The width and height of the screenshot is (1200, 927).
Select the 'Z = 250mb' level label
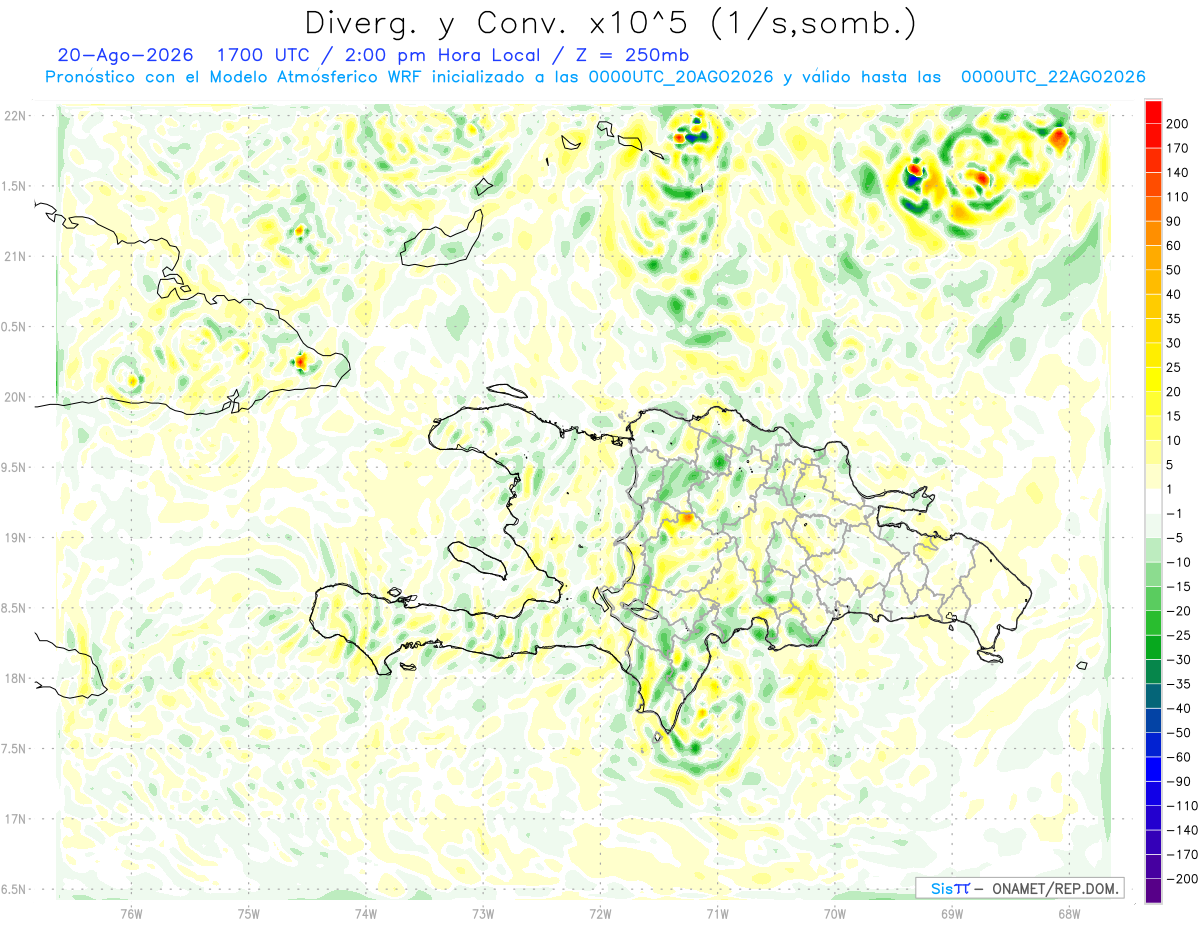pos(632,55)
